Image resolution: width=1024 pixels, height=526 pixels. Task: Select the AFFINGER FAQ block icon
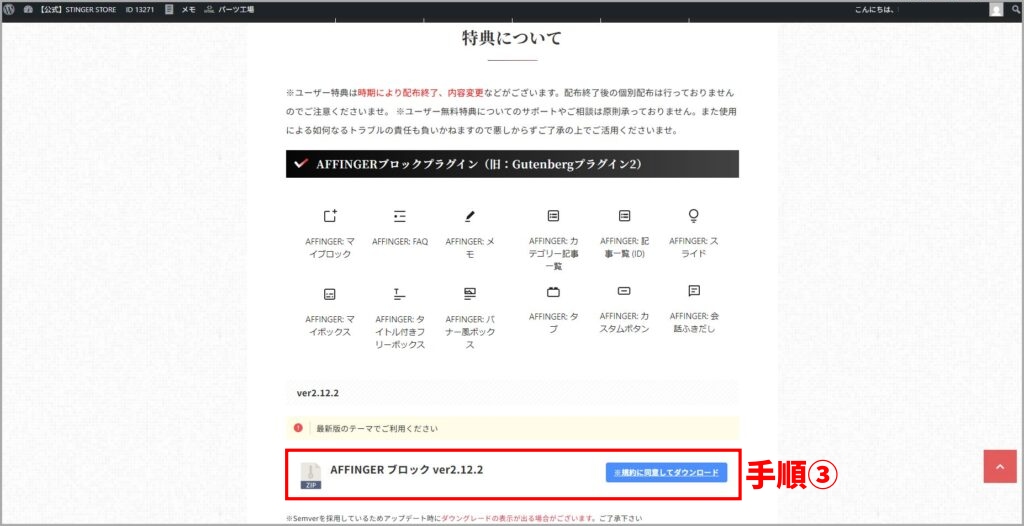(x=399, y=216)
